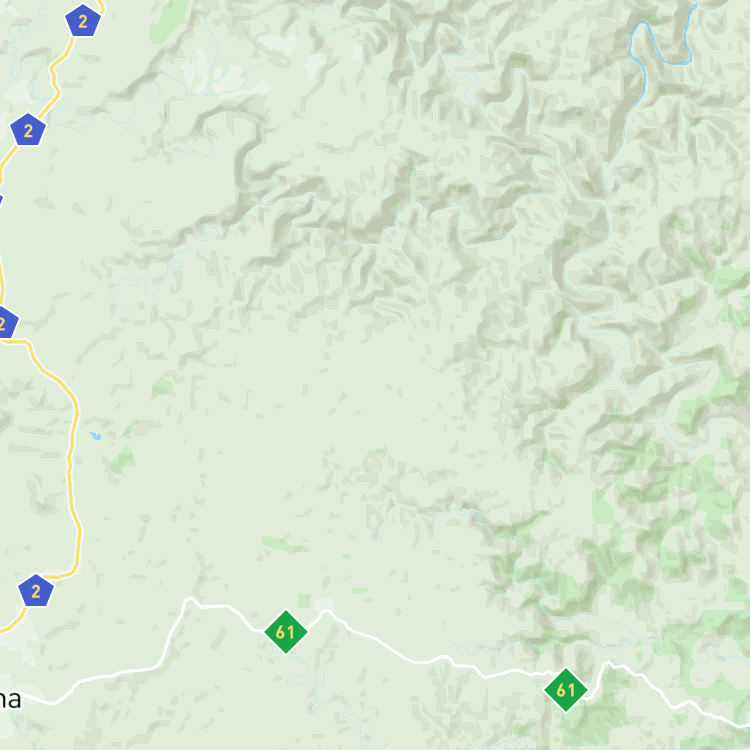Select the lowest Route 2 pentagon shield
The width and height of the screenshot is (750, 750).
[36, 591]
